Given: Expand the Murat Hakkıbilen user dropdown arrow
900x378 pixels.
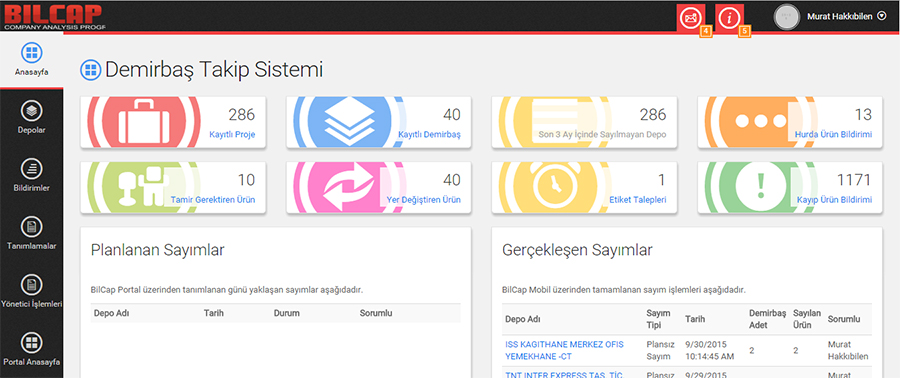Looking at the screenshot, I should tap(882, 17).
